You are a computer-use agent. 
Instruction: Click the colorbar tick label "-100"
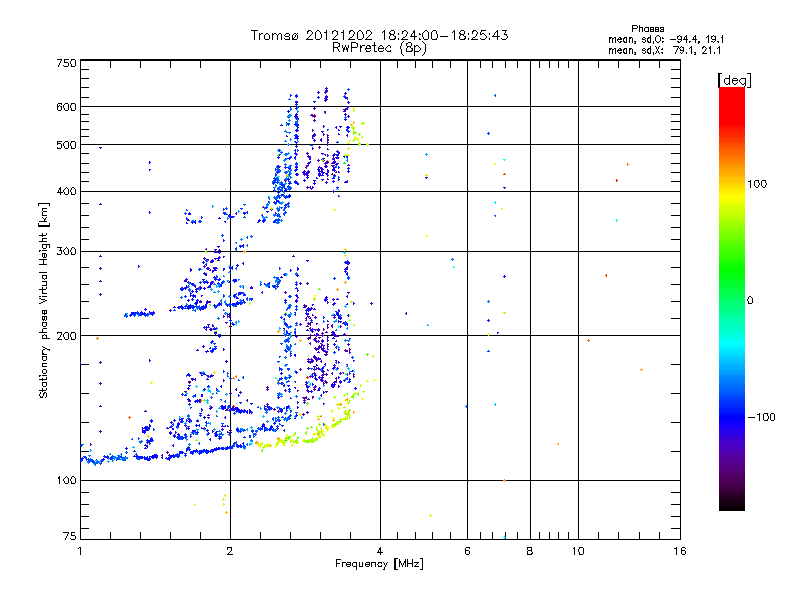click(761, 417)
